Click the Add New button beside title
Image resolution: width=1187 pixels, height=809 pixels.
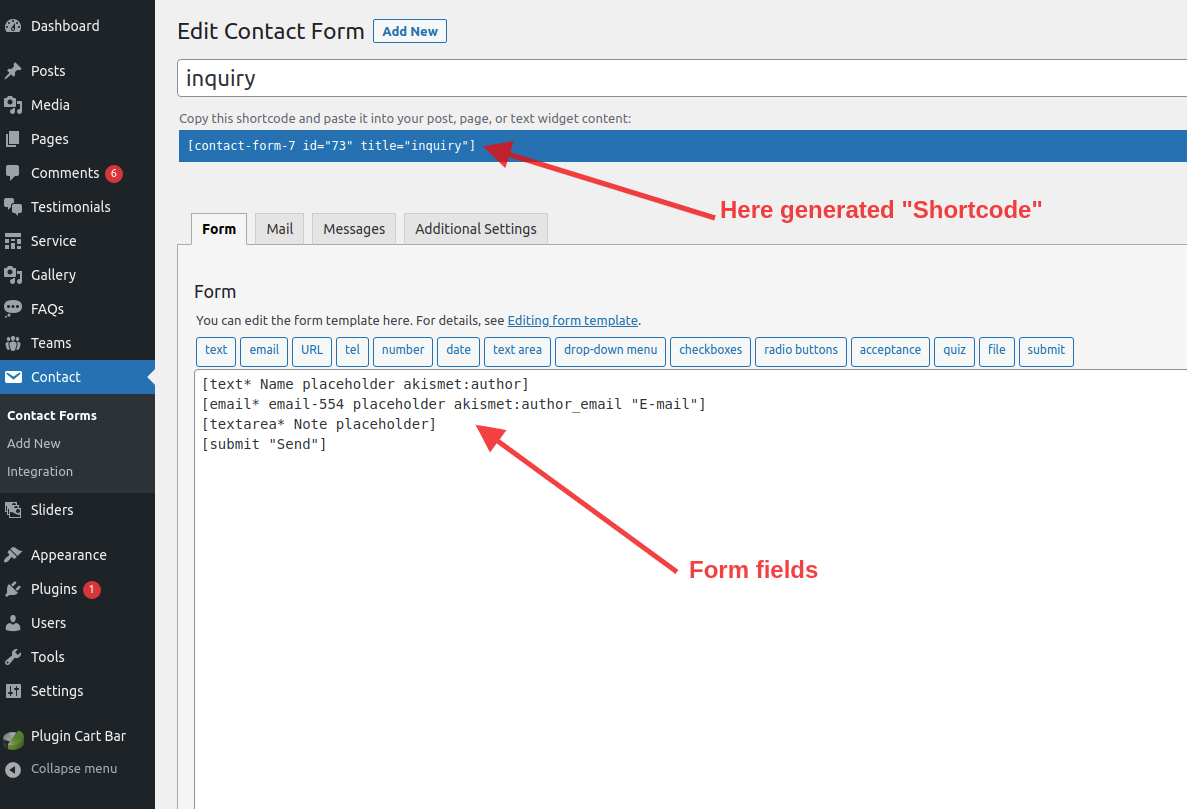(410, 31)
